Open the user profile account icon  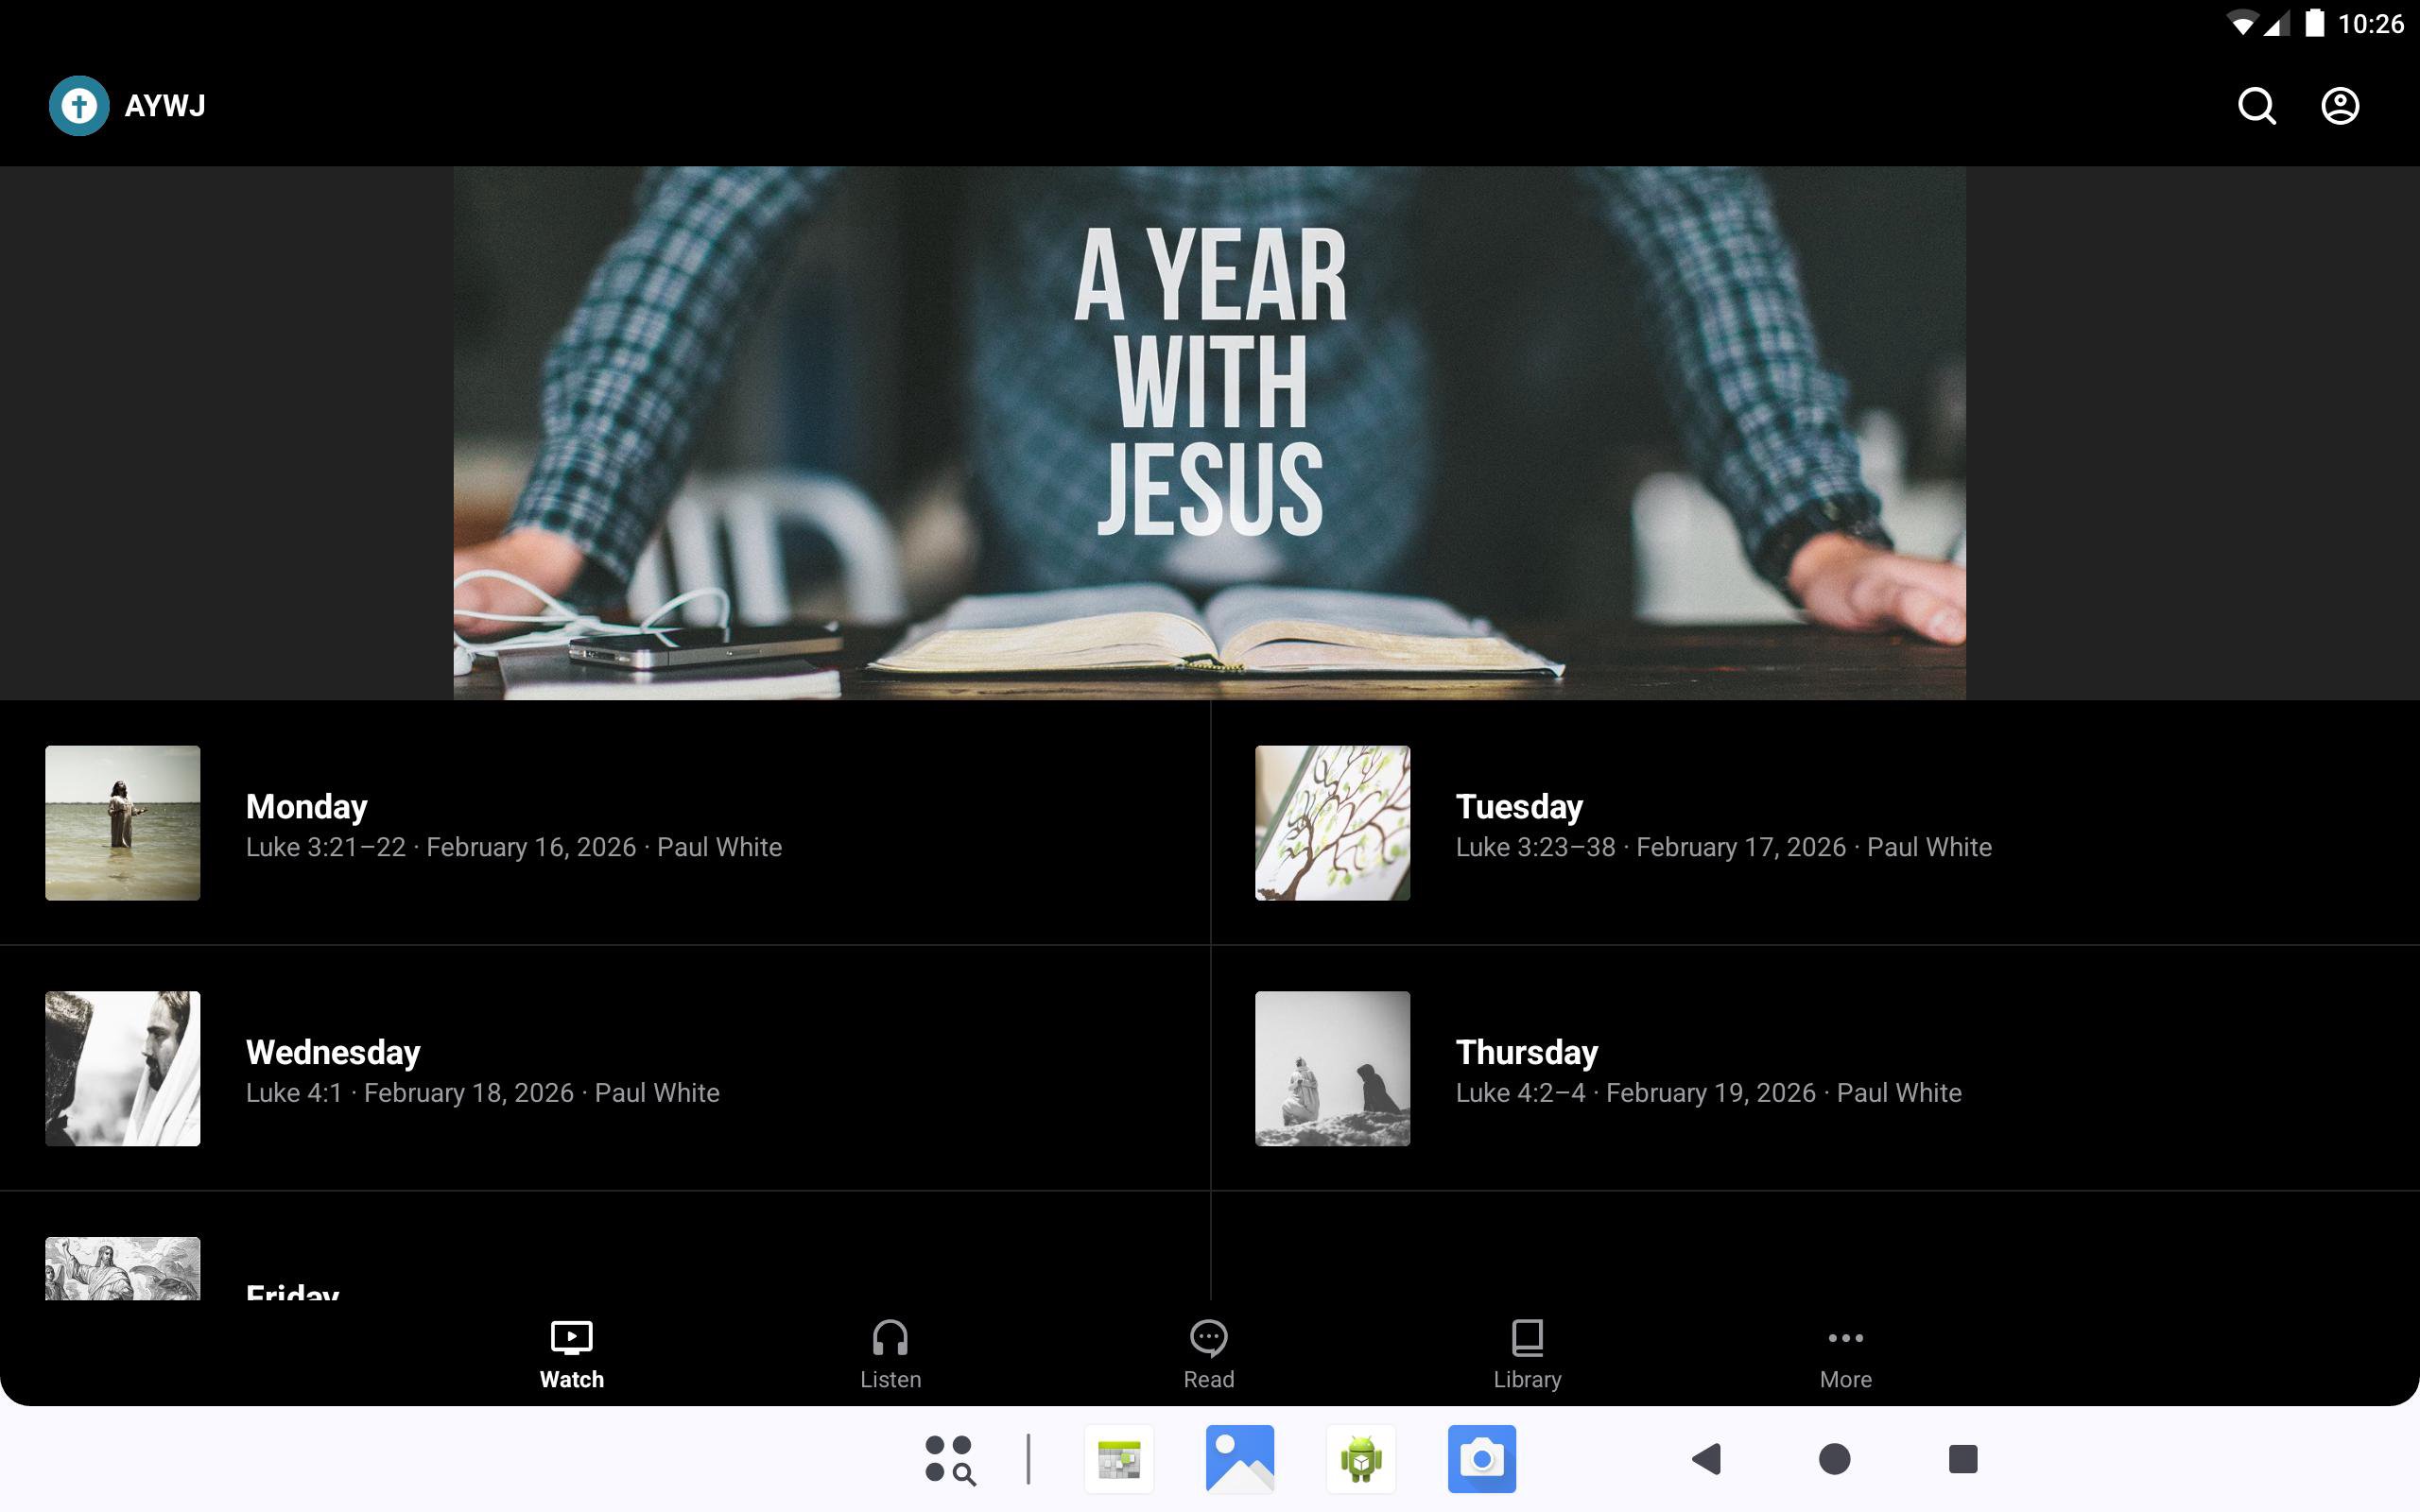point(2339,106)
